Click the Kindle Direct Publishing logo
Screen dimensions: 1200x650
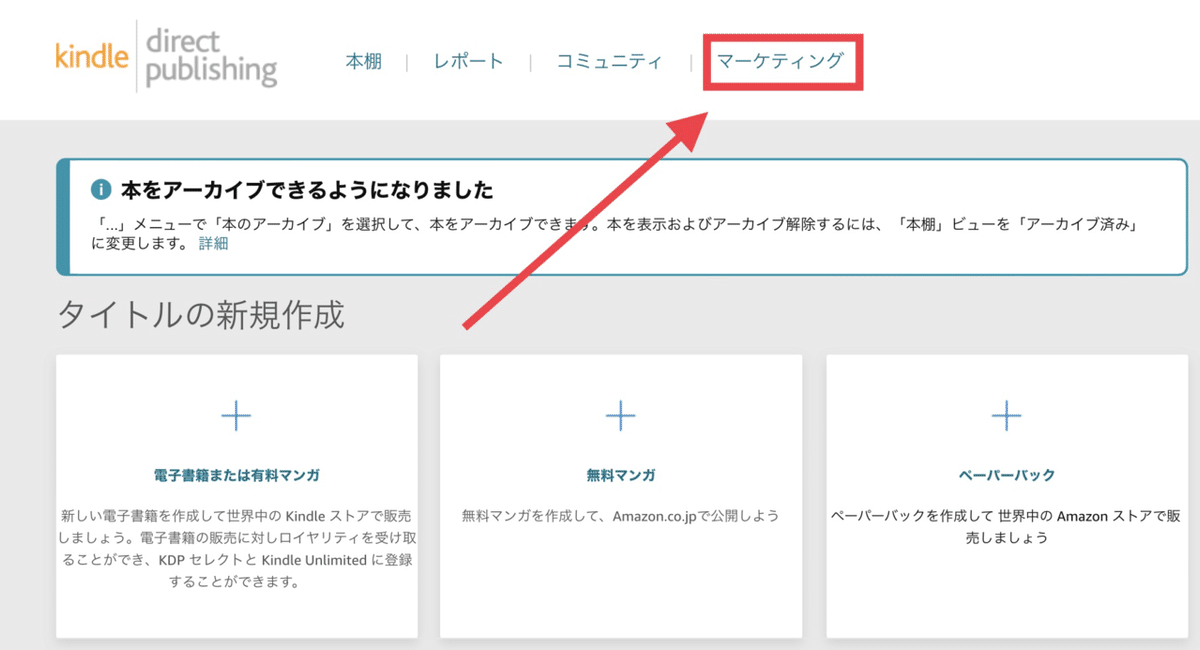[x=167, y=56]
